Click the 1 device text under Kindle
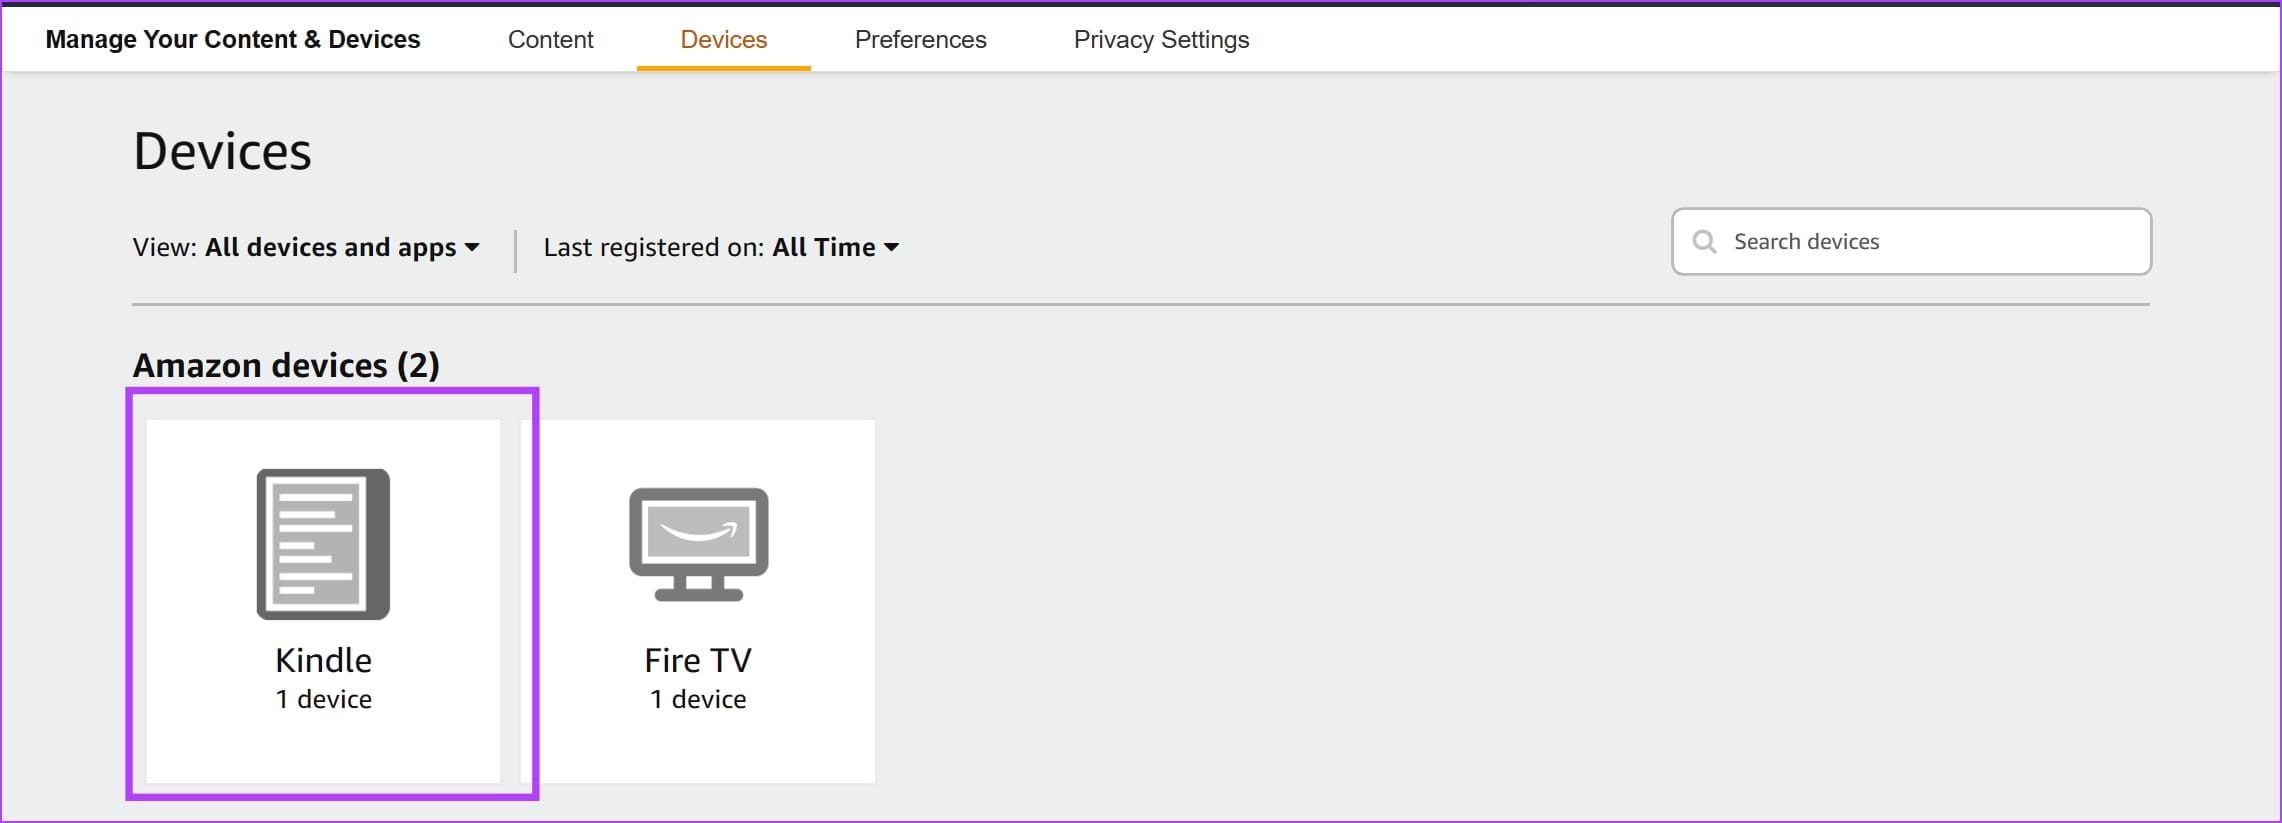 [323, 699]
